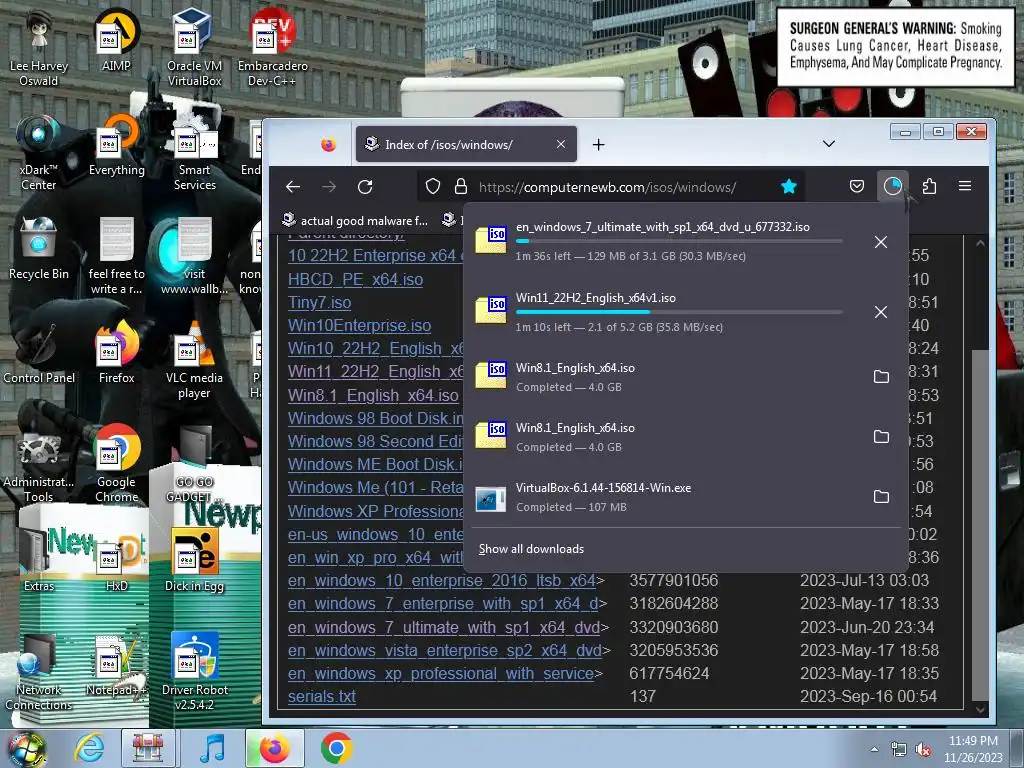Go back using the Firefox back arrow

point(293,187)
